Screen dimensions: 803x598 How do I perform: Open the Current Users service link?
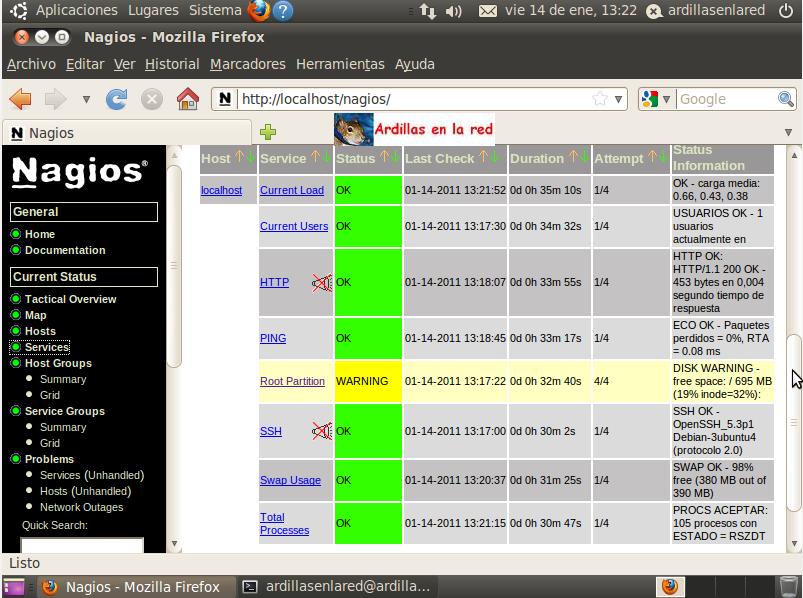click(294, 226)
